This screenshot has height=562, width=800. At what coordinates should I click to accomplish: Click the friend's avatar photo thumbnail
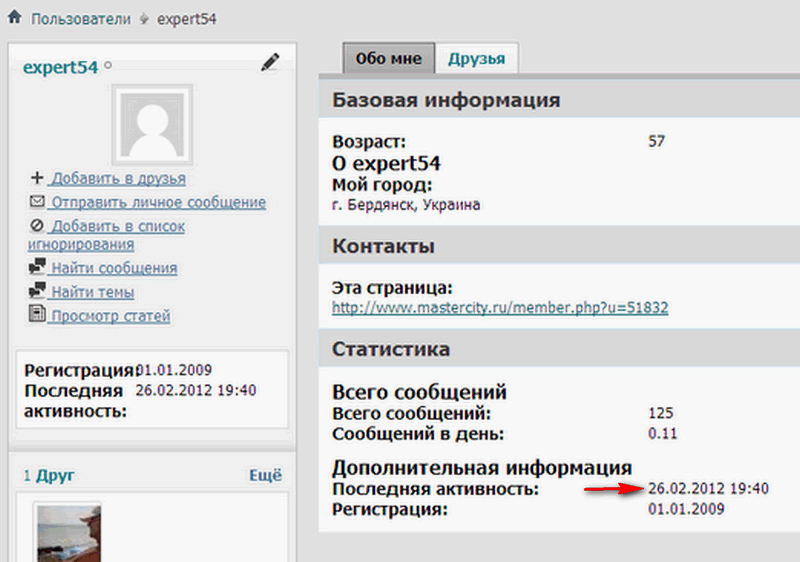pyautogui.click(x=69, y=533)
